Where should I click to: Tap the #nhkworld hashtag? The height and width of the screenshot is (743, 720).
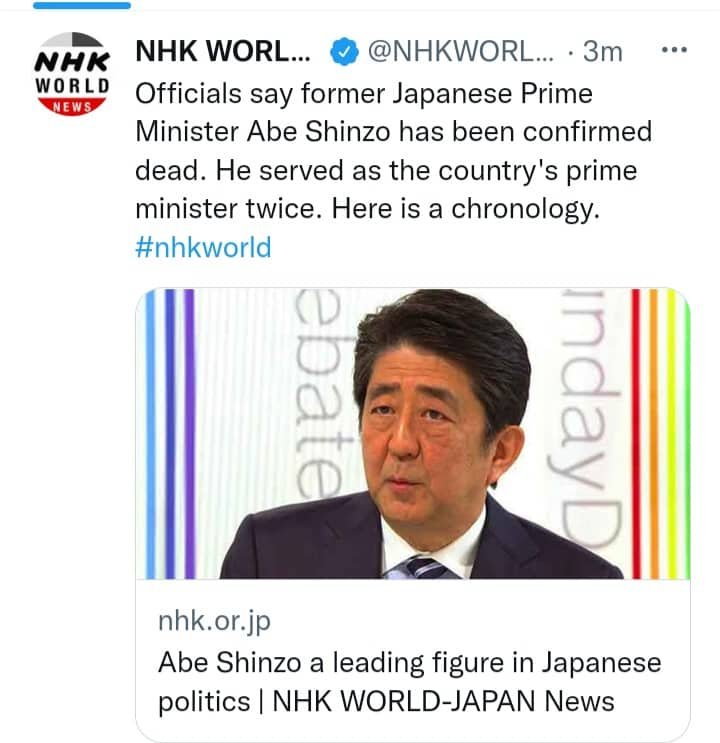(x=203, y=247)
